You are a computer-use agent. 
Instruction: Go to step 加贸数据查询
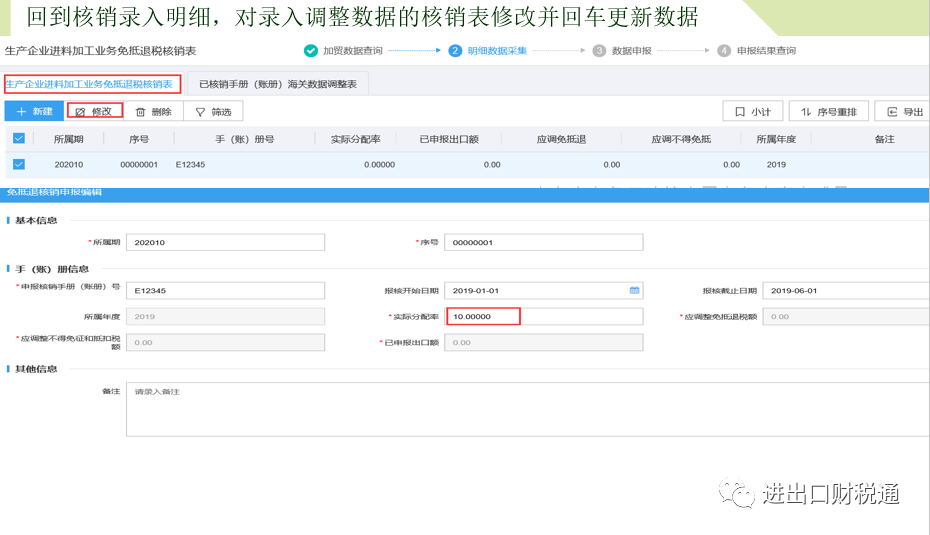(x=352, y=51)
